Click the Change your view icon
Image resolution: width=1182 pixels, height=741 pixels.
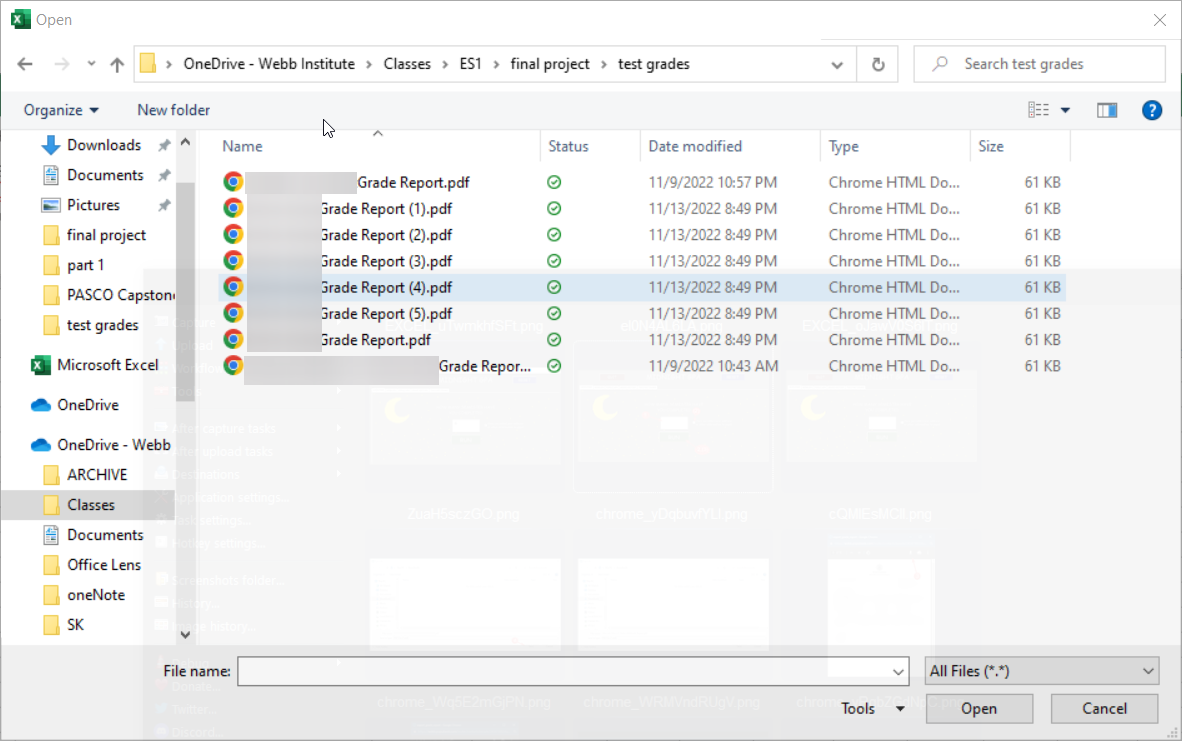pyautogui.click(x=1039, y=110)
